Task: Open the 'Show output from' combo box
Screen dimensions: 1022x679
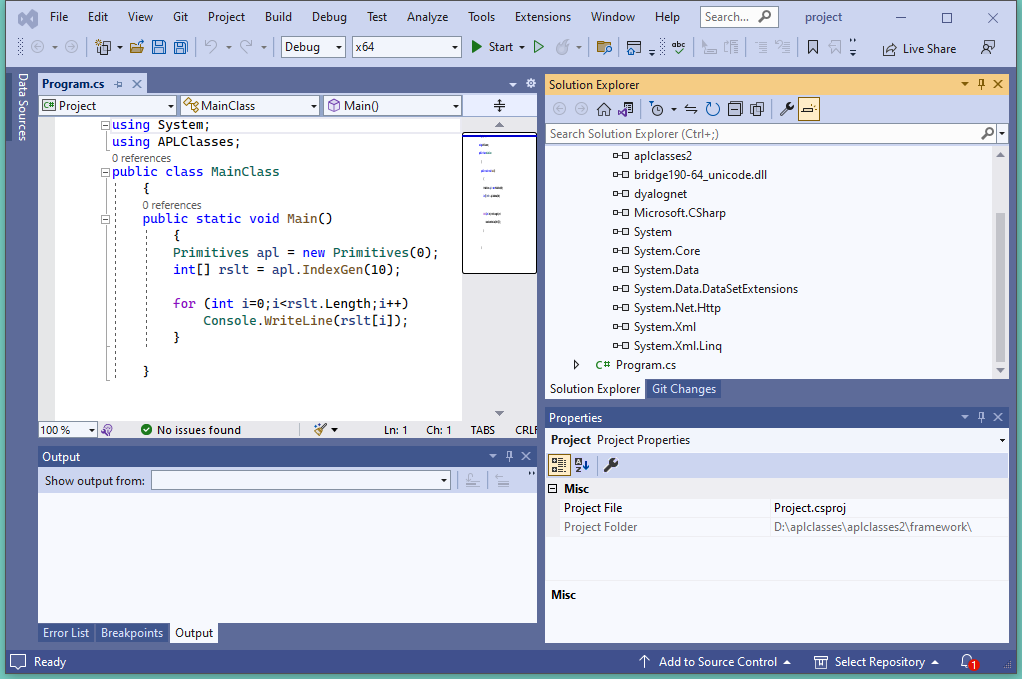Action: (x=300, y=481)
